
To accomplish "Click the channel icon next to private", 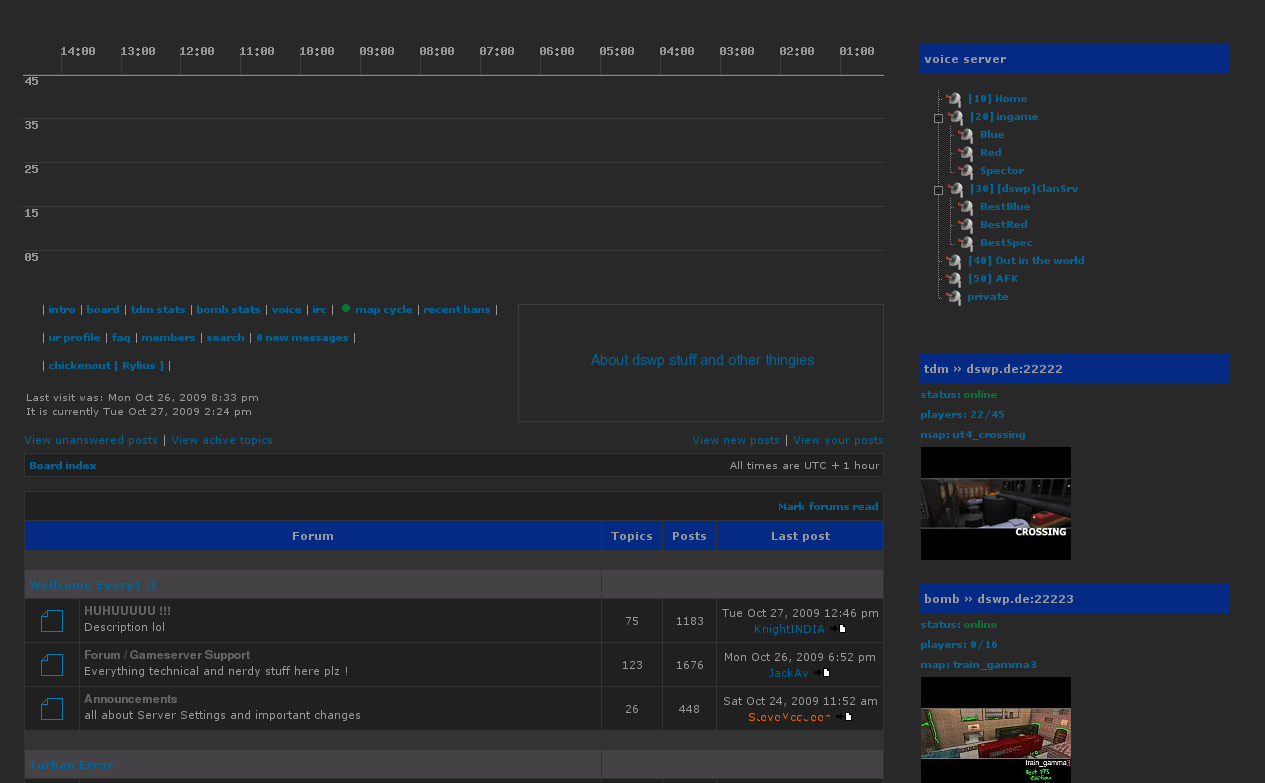I will 954,297.
